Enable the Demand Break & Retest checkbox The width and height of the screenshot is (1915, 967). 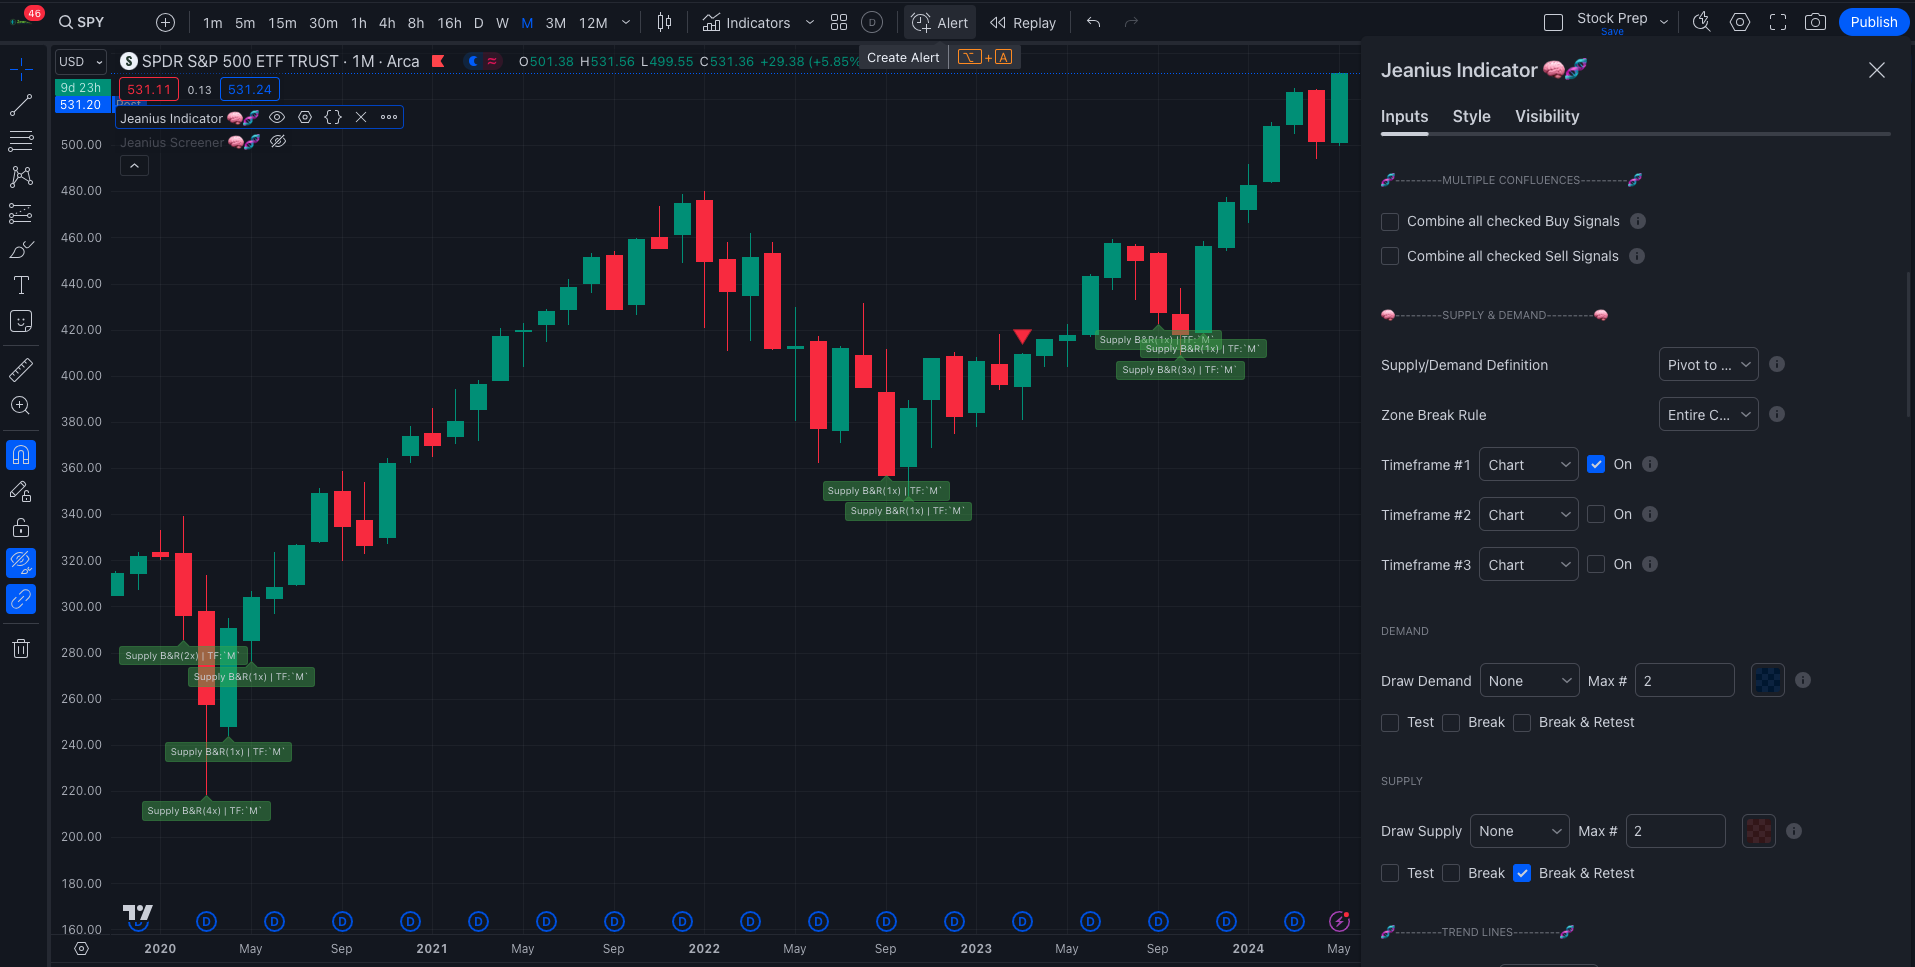point(1522,722)
